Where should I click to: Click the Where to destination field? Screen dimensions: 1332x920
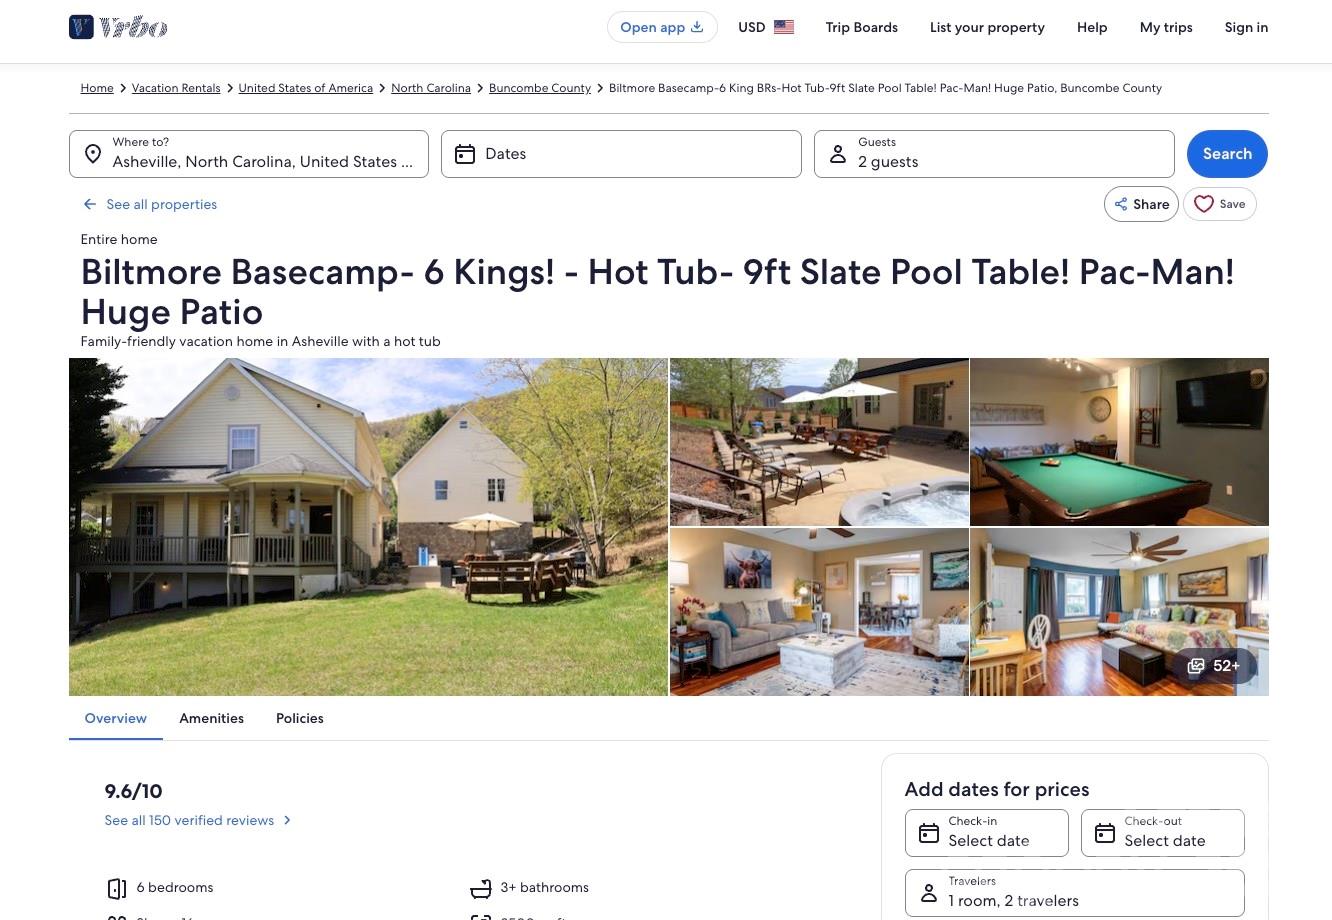point(262,154)
